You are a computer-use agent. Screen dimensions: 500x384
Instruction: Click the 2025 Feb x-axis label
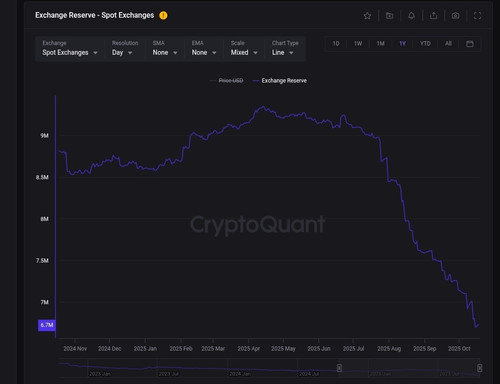(x=181, y=349)
